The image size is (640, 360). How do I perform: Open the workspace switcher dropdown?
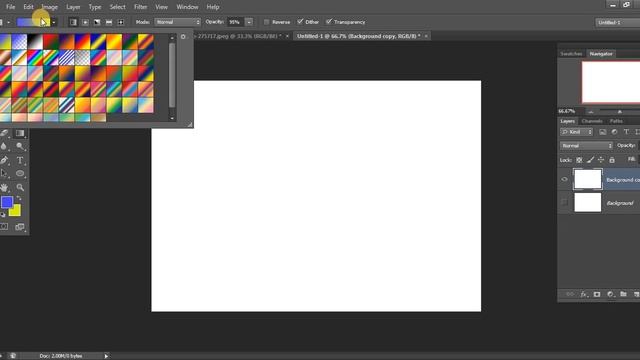click(x=618, y=22)
